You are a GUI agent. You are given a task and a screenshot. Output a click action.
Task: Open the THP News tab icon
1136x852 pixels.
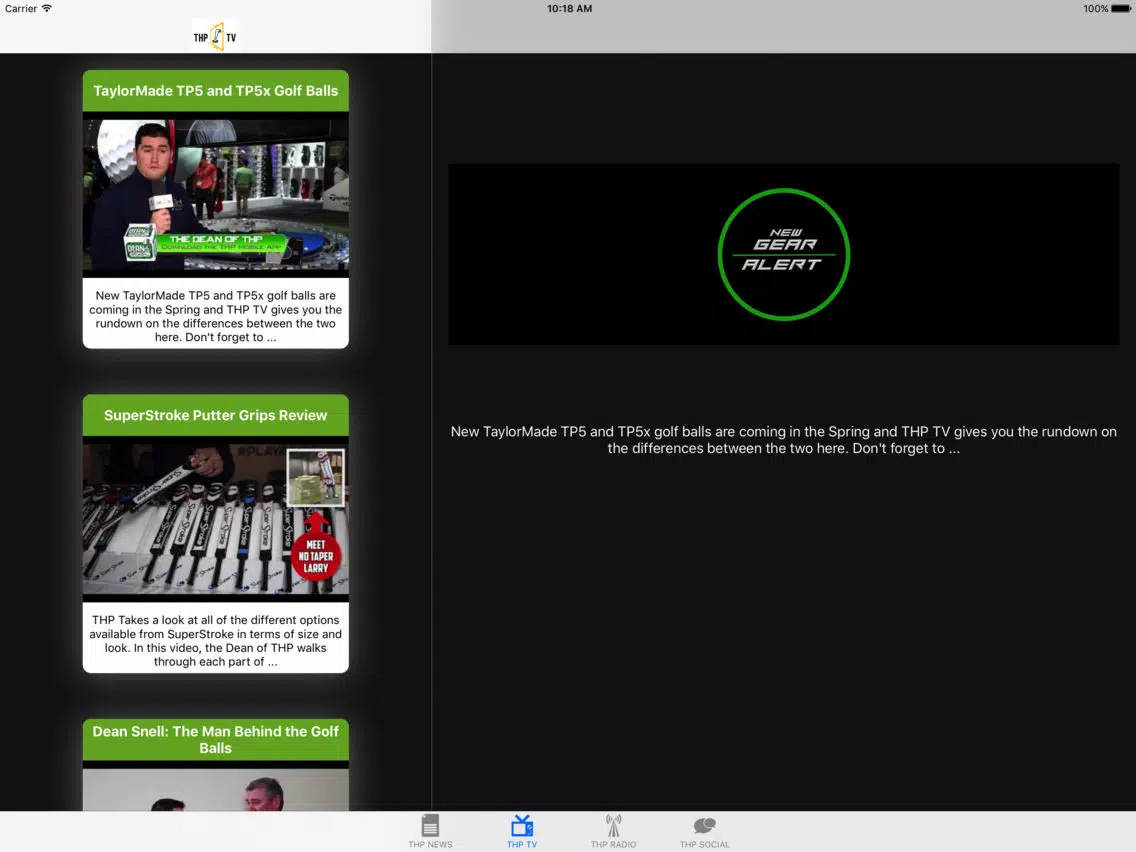430,826
